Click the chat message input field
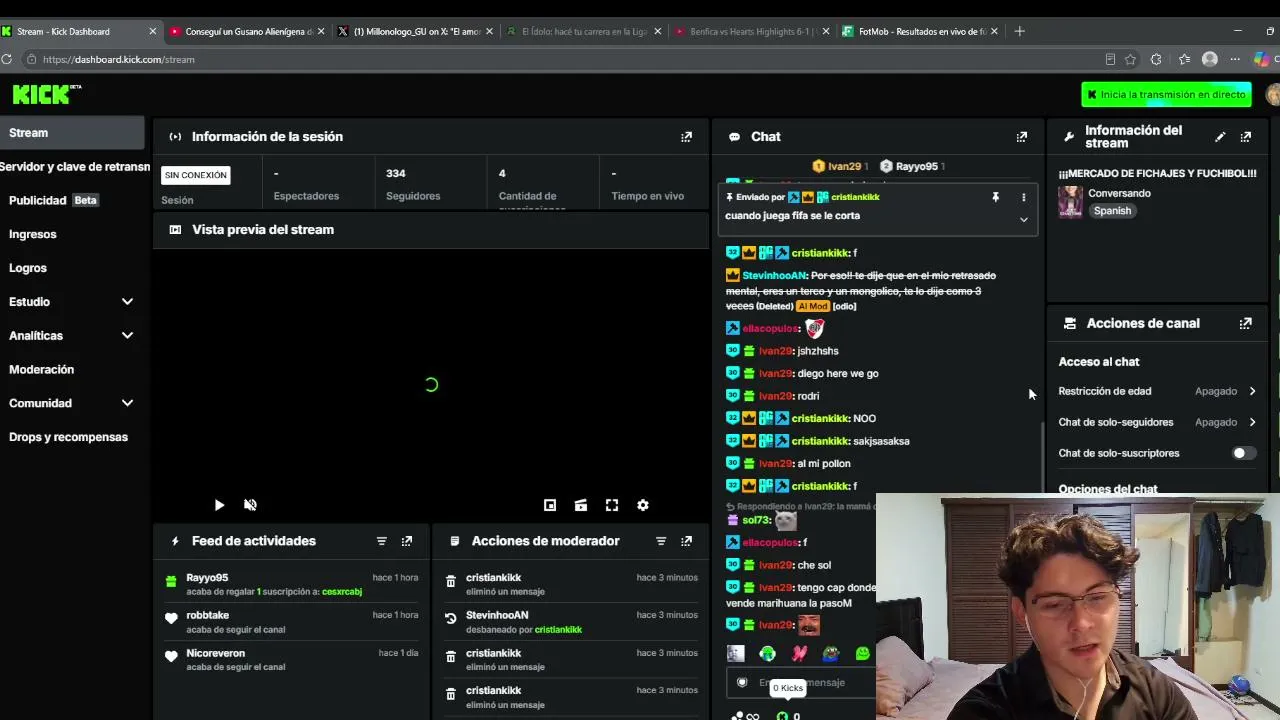The width and height of the screenshot is (1280, 720). pyautogui.click(x=801, y=683)
